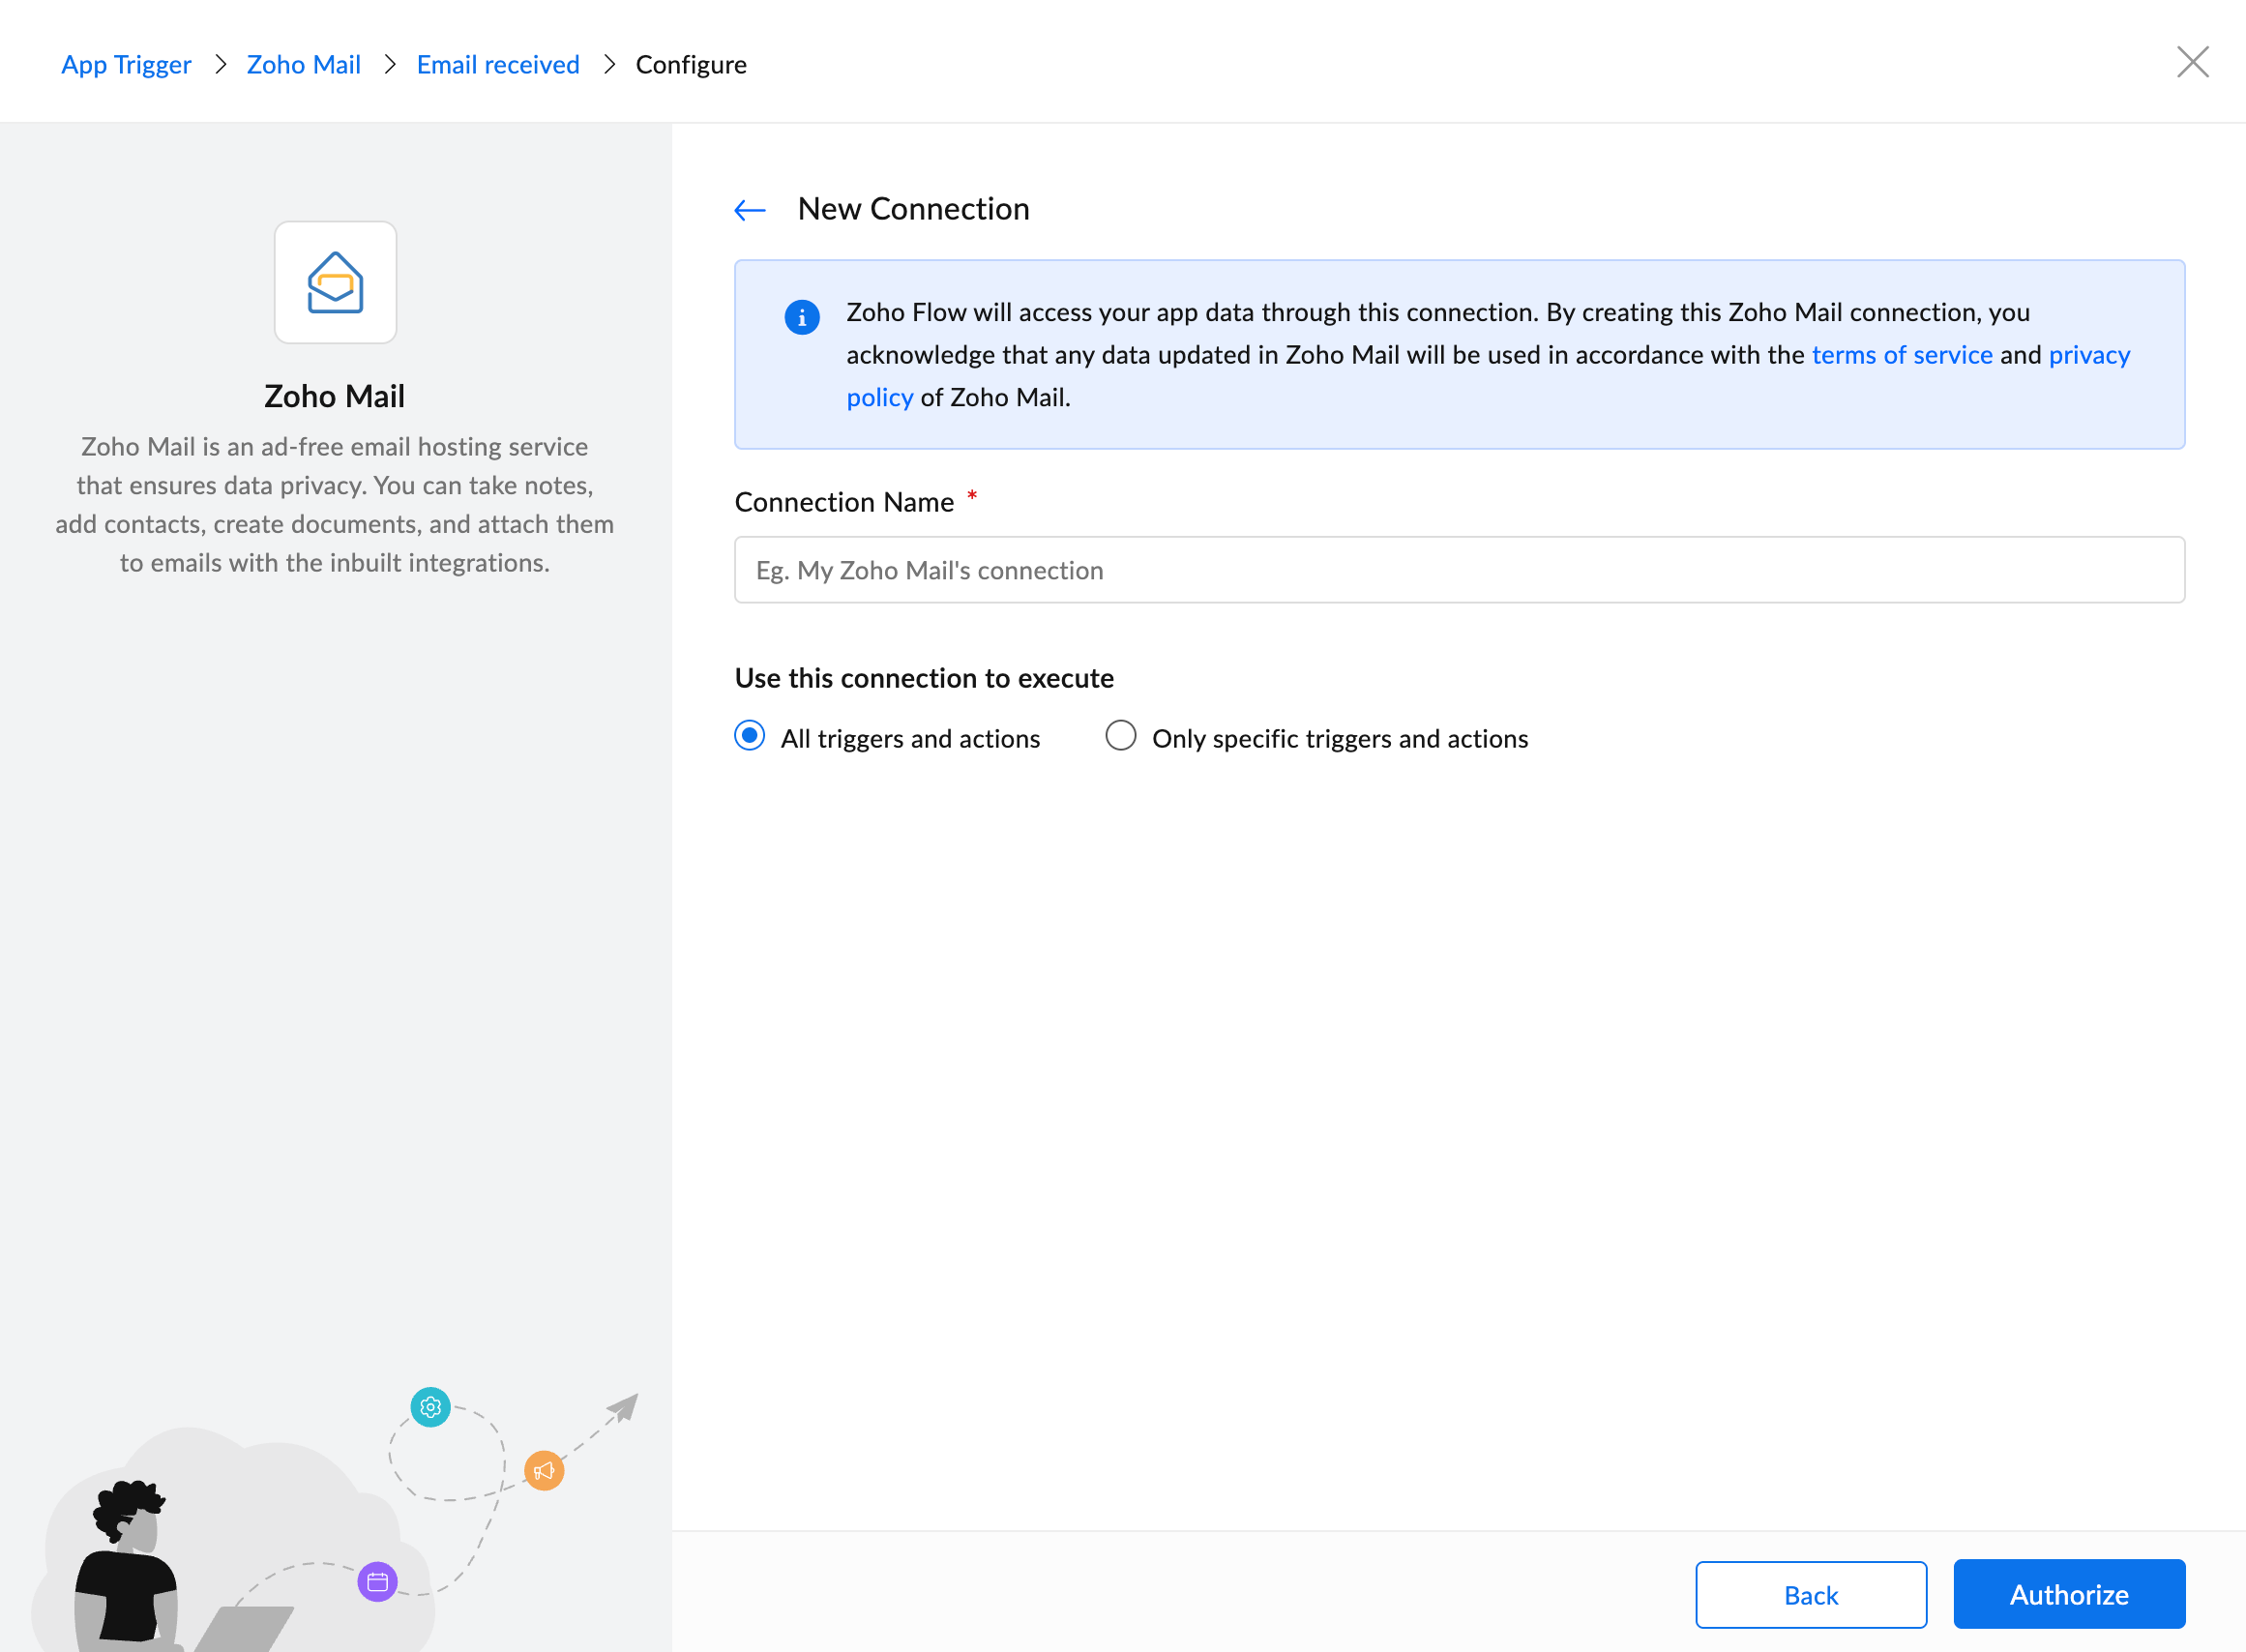Click the orange megaphone icon in illustration
This screenshot has width=2246, height=1652.
[x=544, y=1470]
